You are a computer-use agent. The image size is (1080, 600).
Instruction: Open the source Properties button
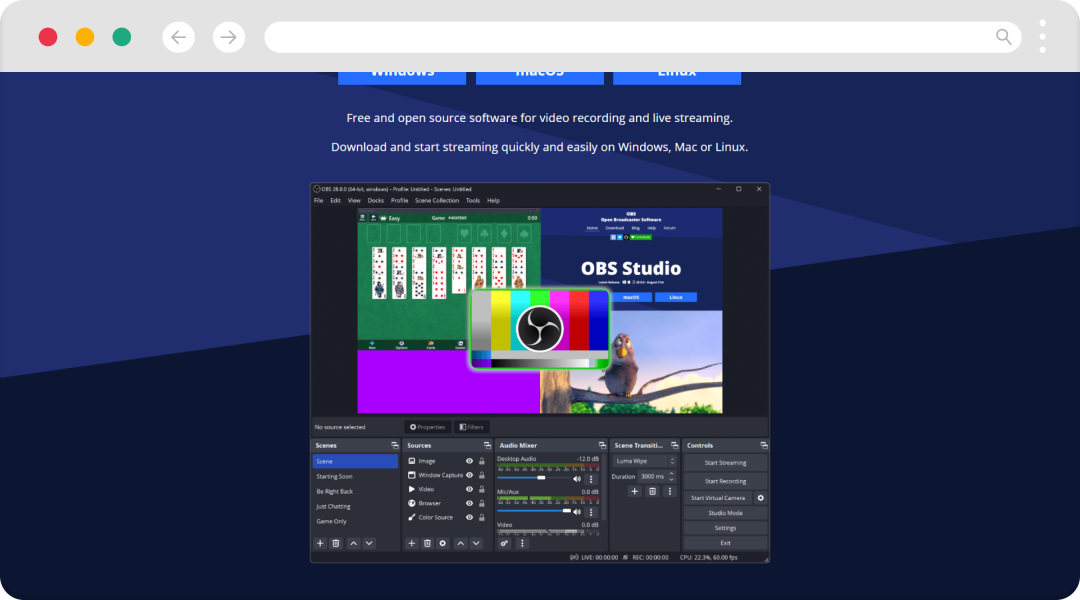pos(428,427)
